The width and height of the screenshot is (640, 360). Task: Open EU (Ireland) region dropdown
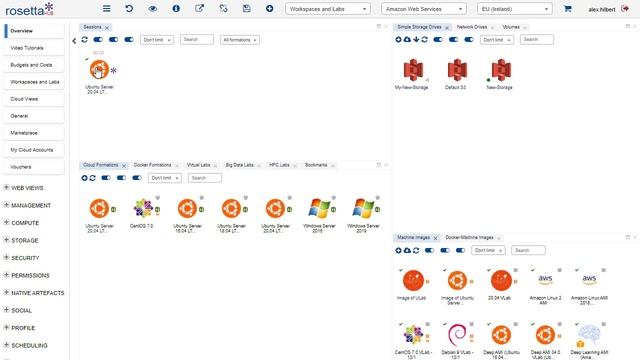pos(515,9)
